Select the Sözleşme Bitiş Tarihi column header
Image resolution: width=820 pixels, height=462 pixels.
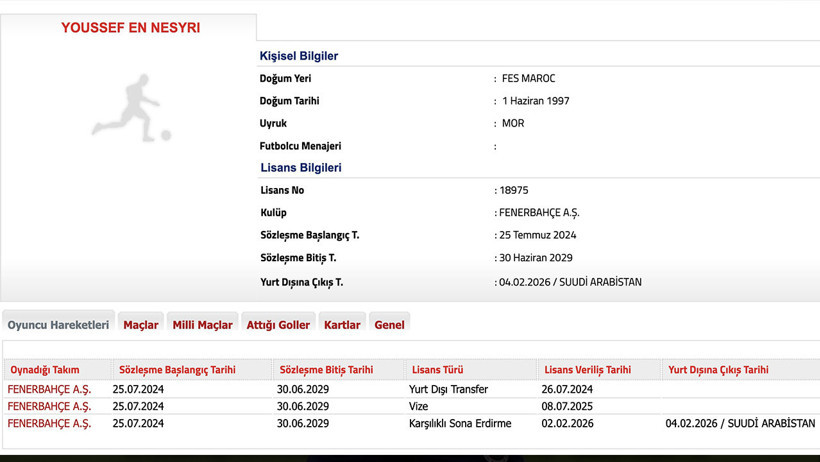pos(326,370)
